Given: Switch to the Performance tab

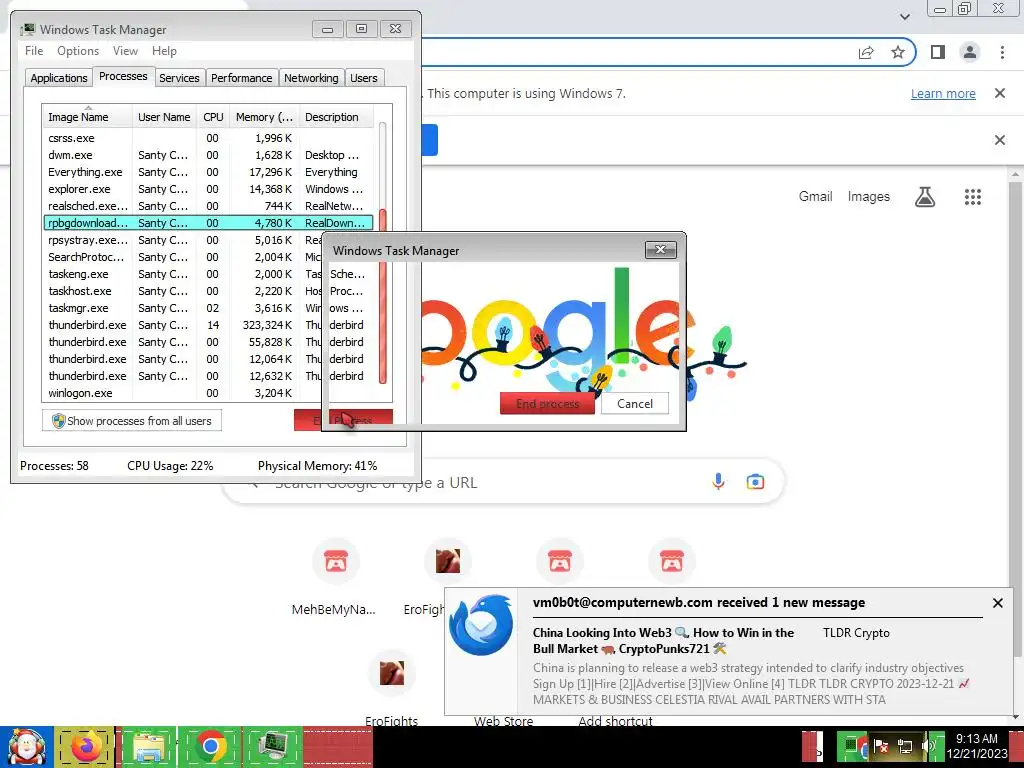Looking at the screenshot, I should [x=241, y=78].
